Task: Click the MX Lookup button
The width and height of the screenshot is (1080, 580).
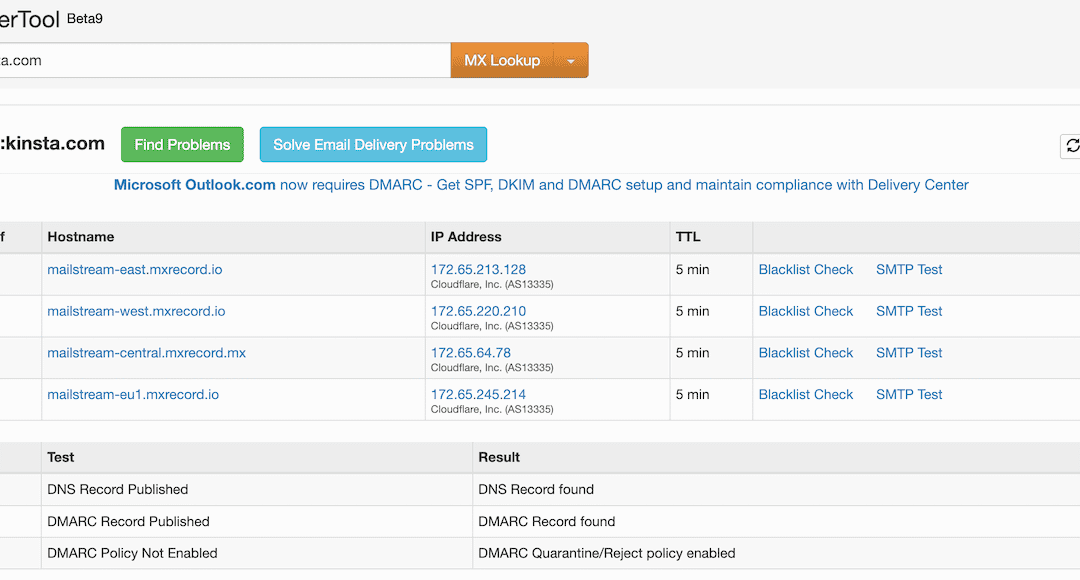Action: click(502, 60)
